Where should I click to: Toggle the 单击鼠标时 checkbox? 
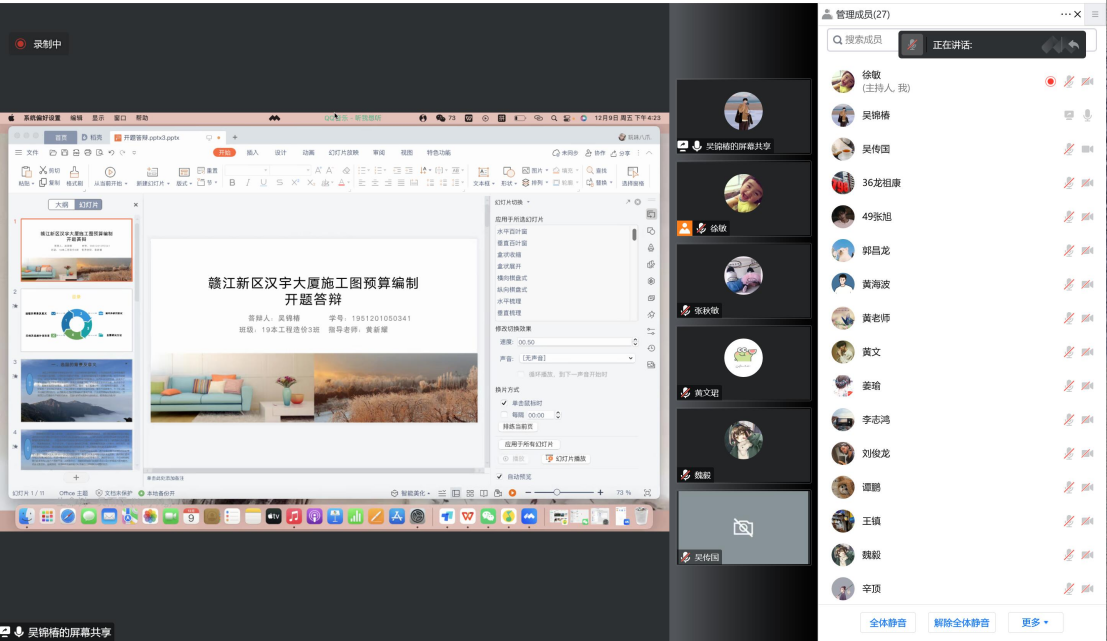(504, 402)
